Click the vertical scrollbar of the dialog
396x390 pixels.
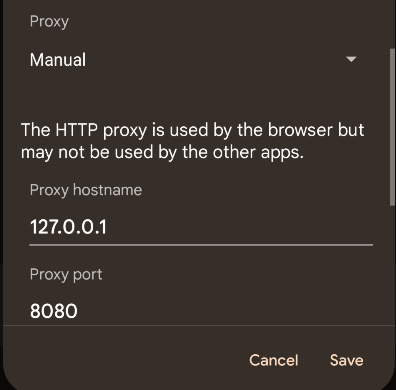392,128
